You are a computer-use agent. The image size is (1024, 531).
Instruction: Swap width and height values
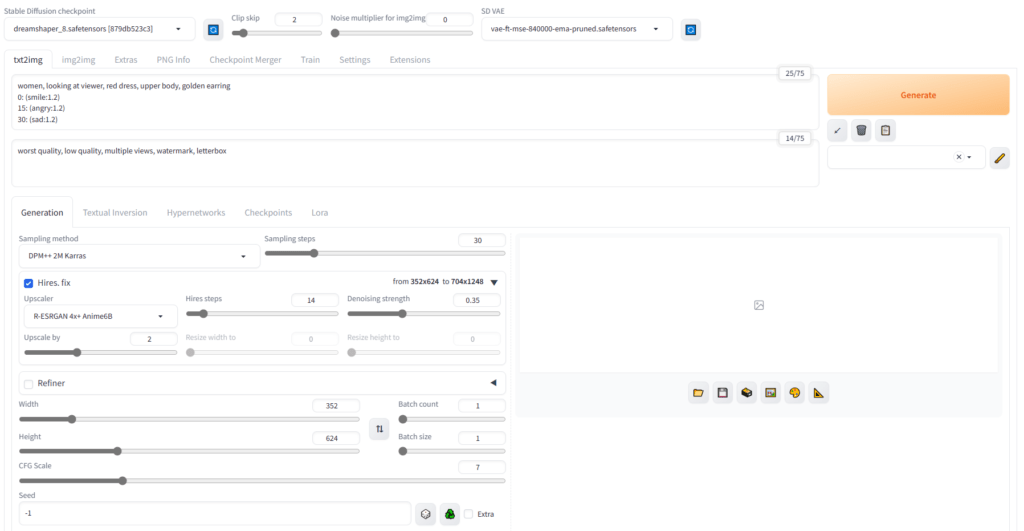379,429
